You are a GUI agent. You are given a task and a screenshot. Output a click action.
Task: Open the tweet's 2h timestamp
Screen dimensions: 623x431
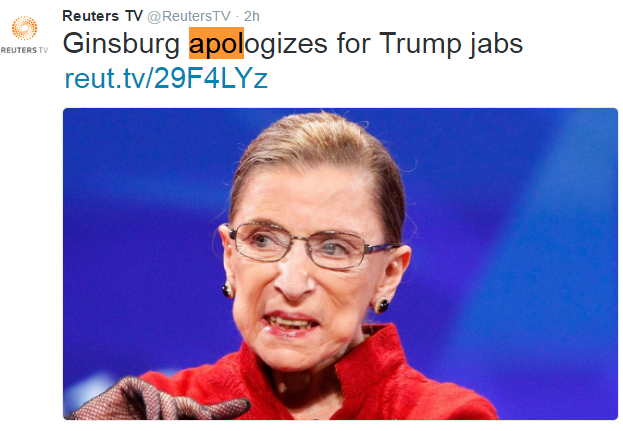[252, 16]
